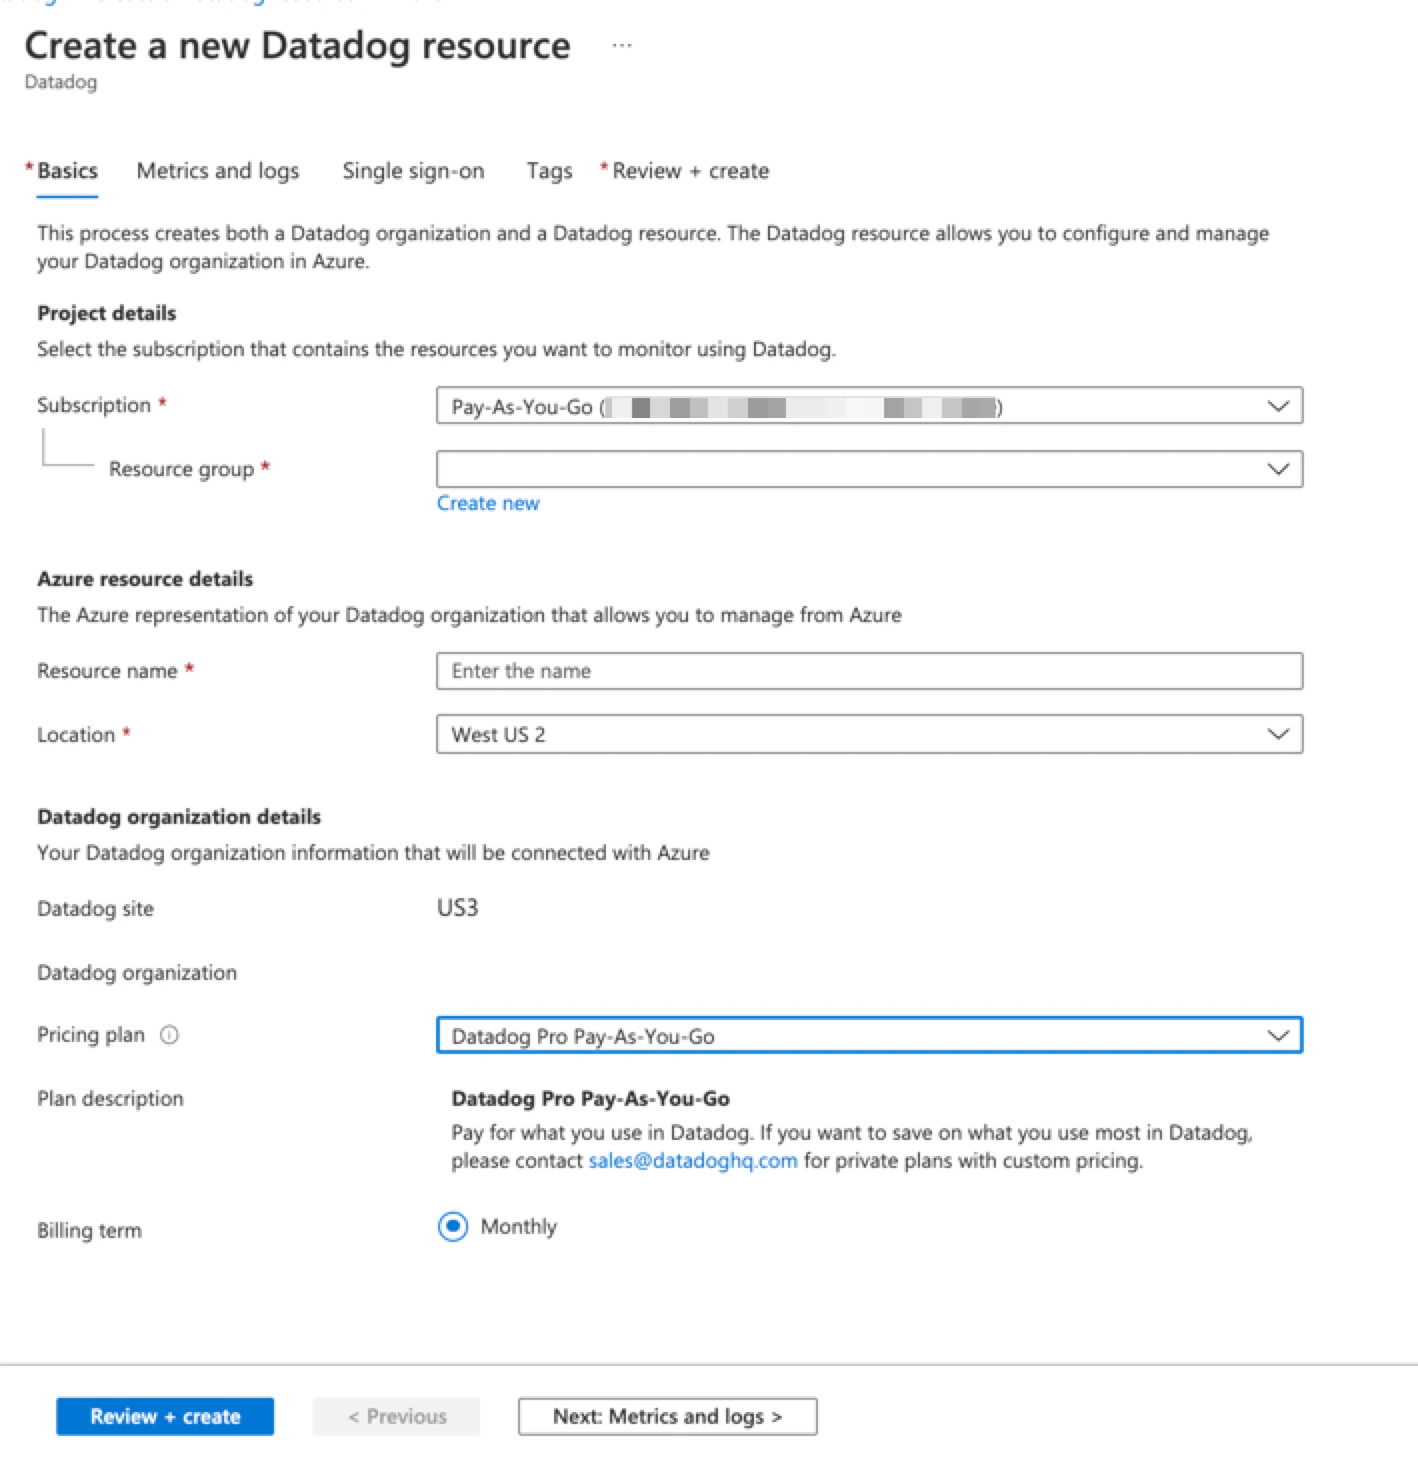Open the Single sign-on tab

click(x=413, y=171)
